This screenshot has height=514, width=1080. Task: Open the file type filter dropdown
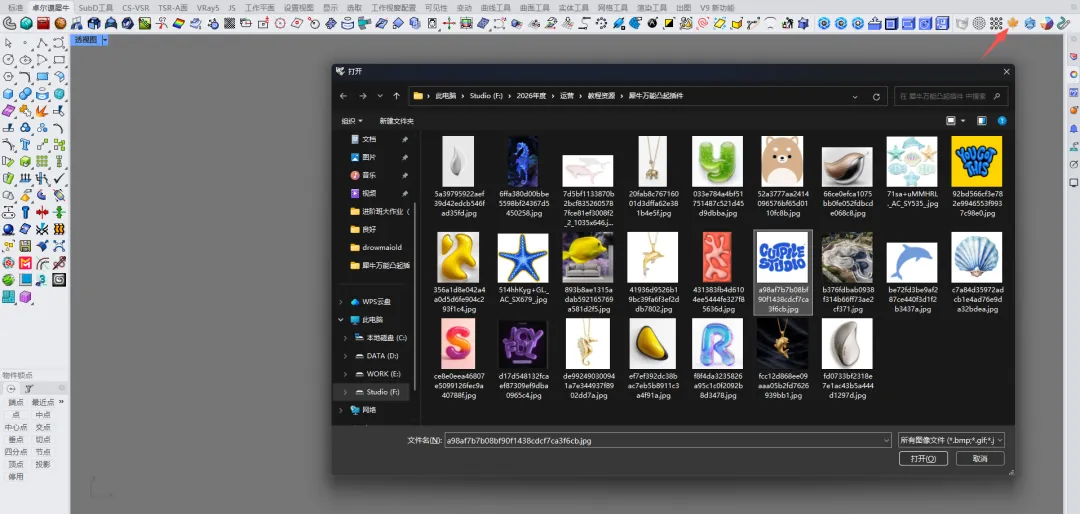pos(951,440)
